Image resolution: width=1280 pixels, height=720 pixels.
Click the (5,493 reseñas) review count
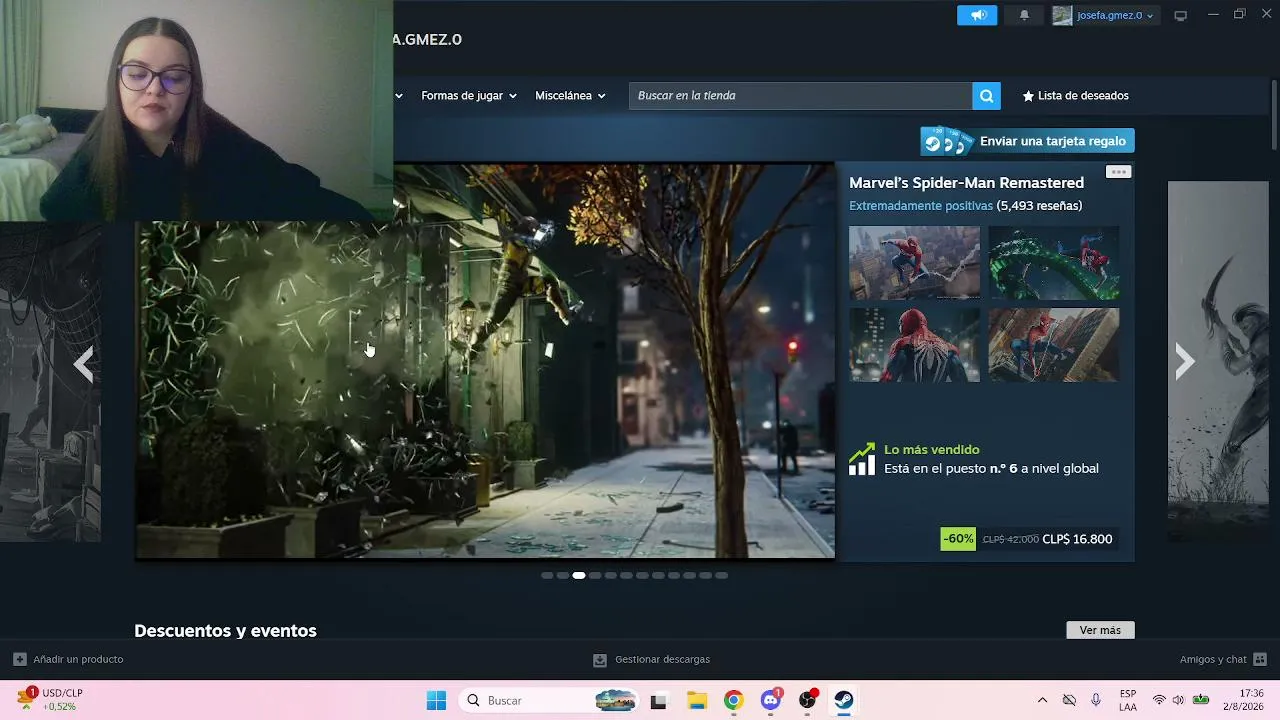[x=1039, y=206]
